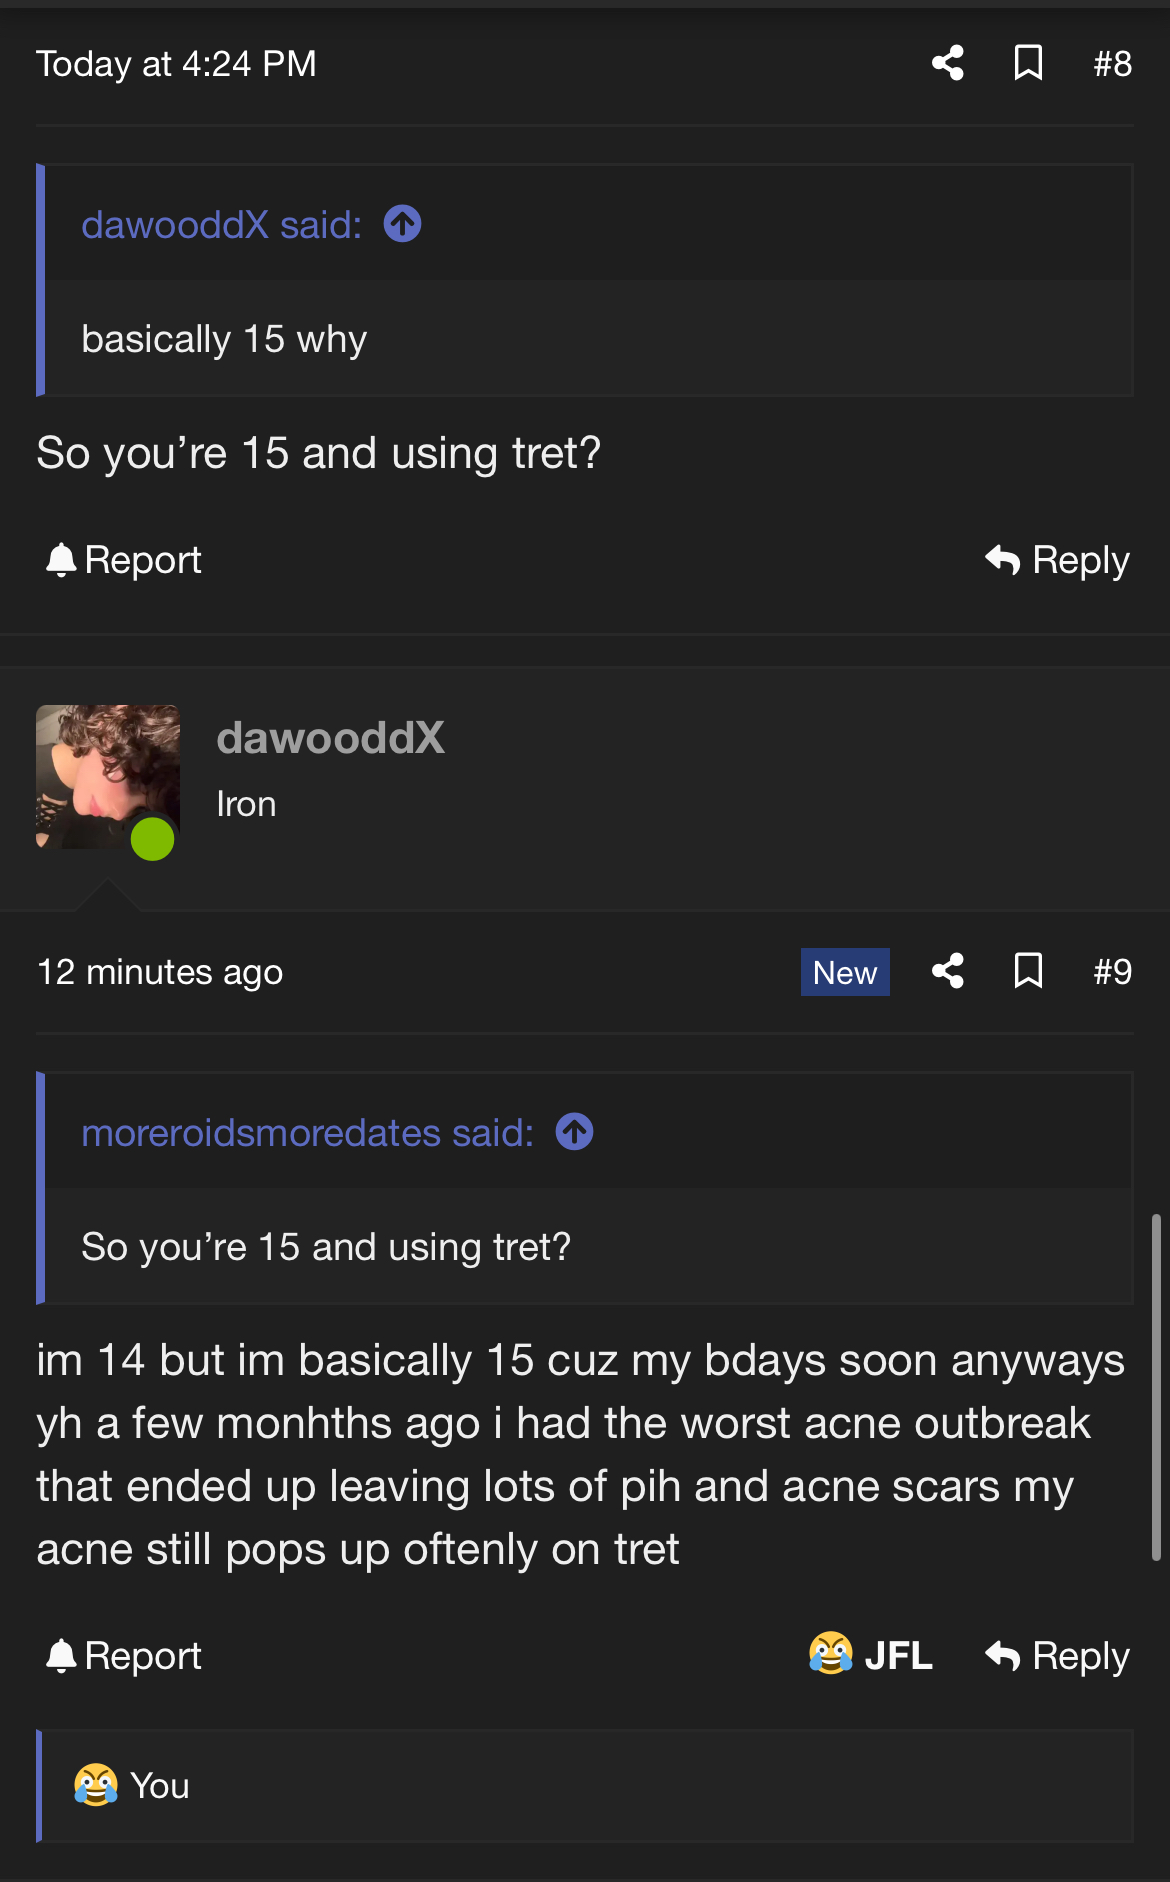Report post #9 via bell icon
This screenshot has height=1882, width=1170.
pyautogui.click(x=62, y=1656)
